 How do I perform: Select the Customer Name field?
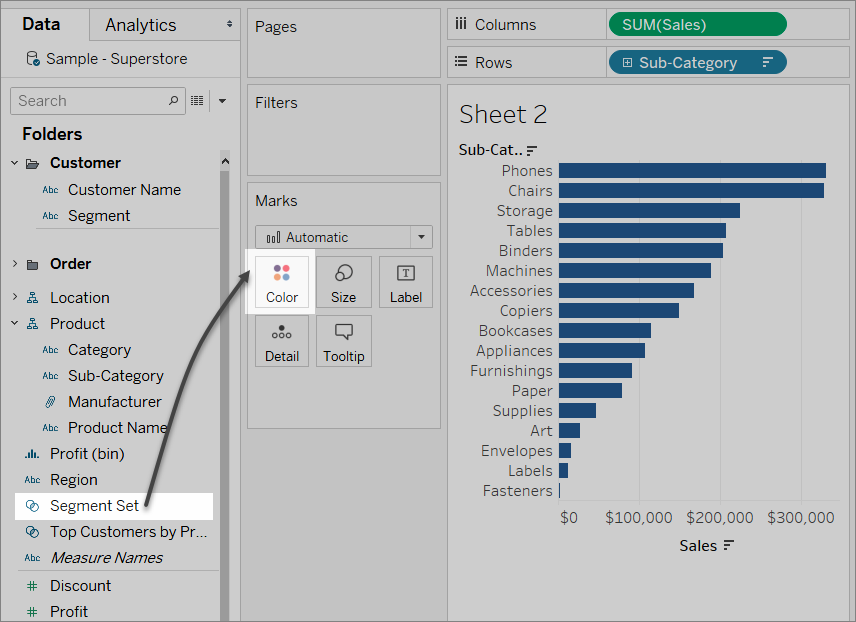pyautogui.click(x=124, y=189)
